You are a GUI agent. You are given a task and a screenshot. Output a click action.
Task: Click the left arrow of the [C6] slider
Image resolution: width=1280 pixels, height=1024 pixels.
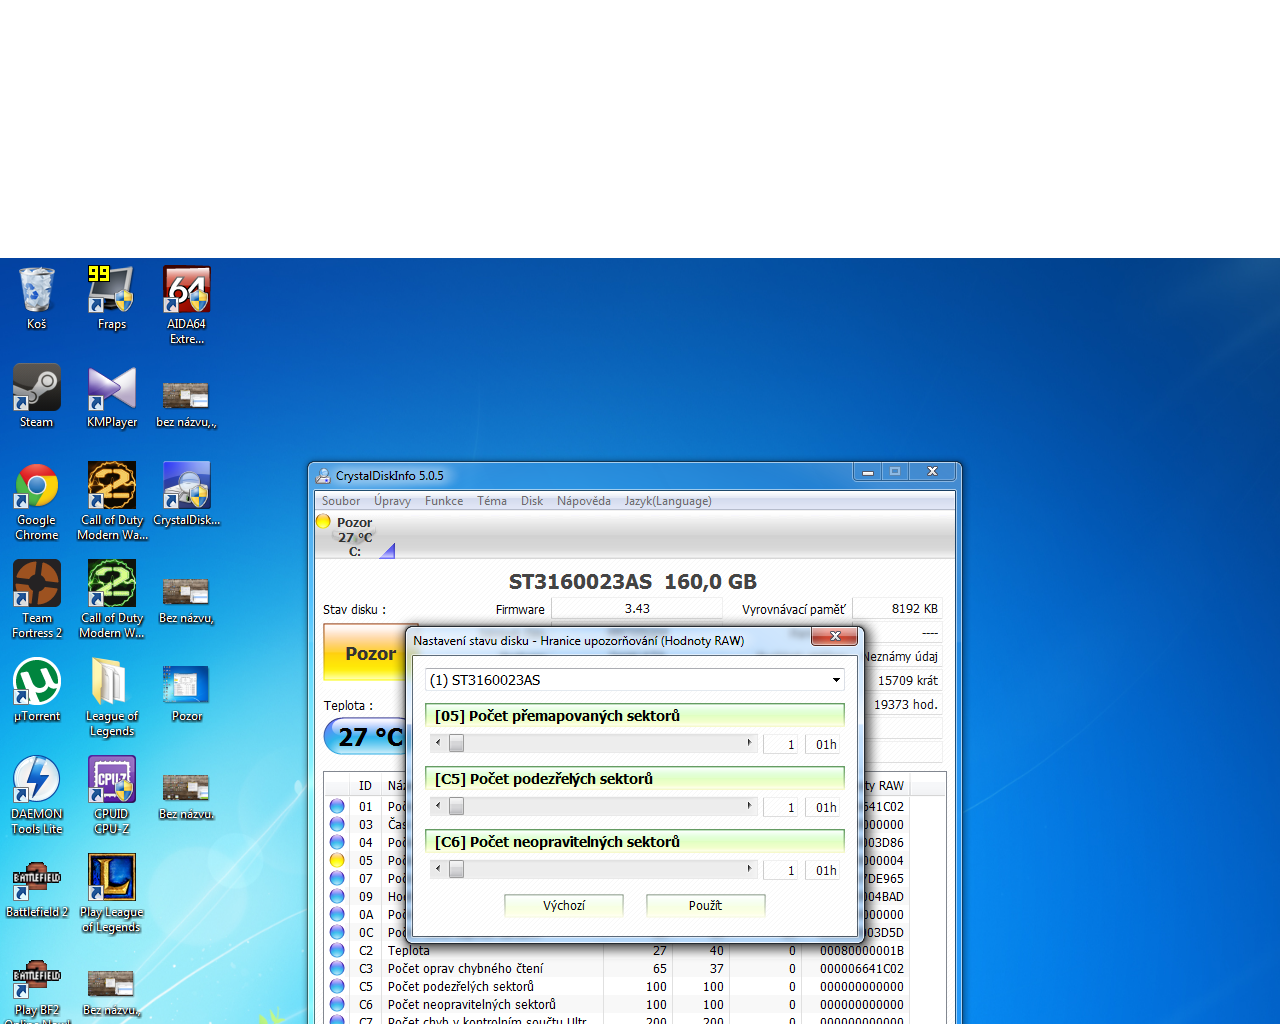[437, 869]
